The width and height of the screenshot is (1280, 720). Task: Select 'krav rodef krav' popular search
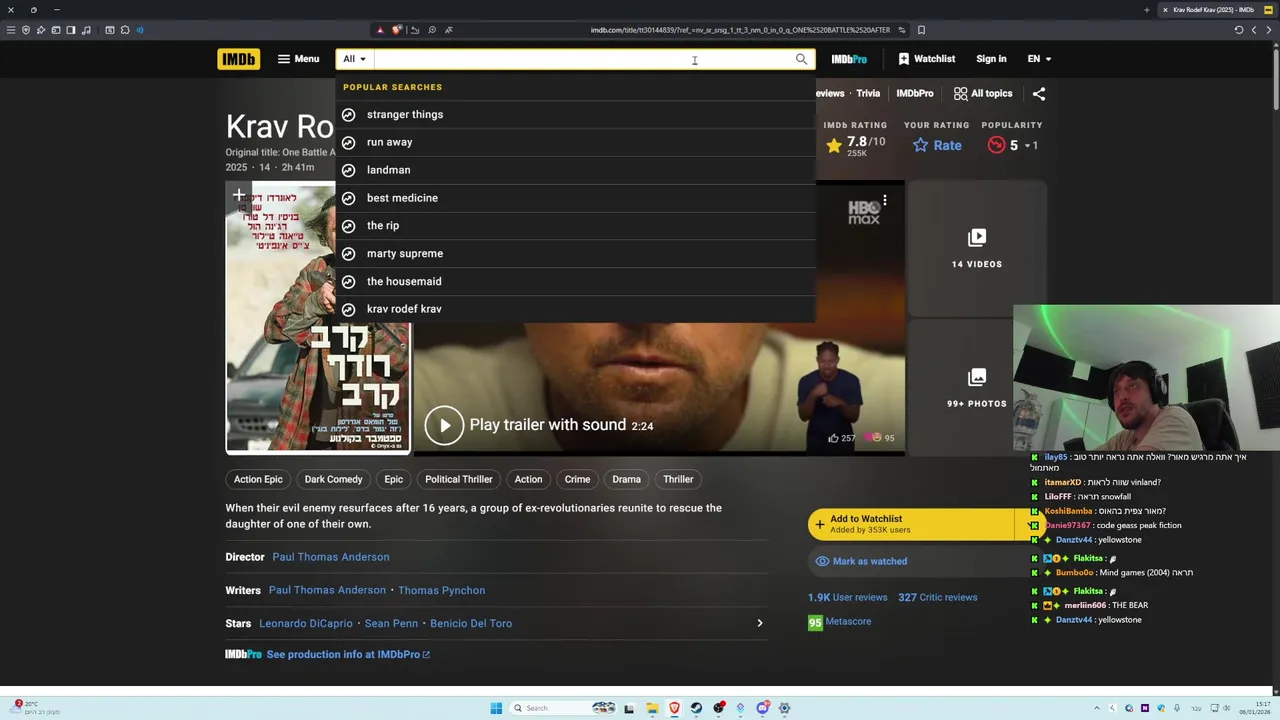[575, 309]
